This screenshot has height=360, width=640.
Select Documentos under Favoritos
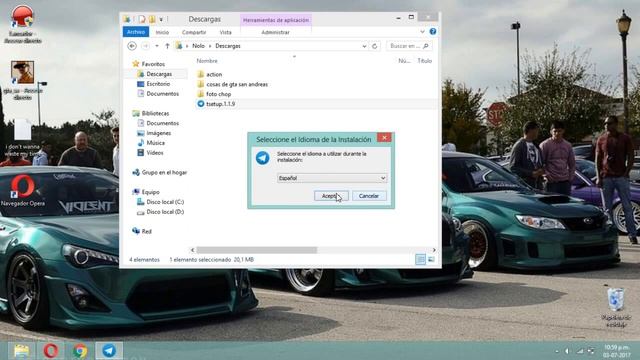[162, 93]
